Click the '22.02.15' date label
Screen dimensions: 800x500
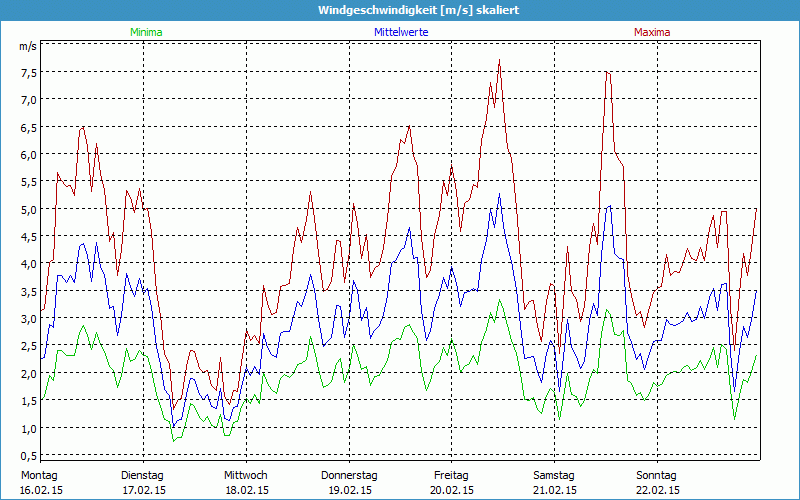point(658,490)
